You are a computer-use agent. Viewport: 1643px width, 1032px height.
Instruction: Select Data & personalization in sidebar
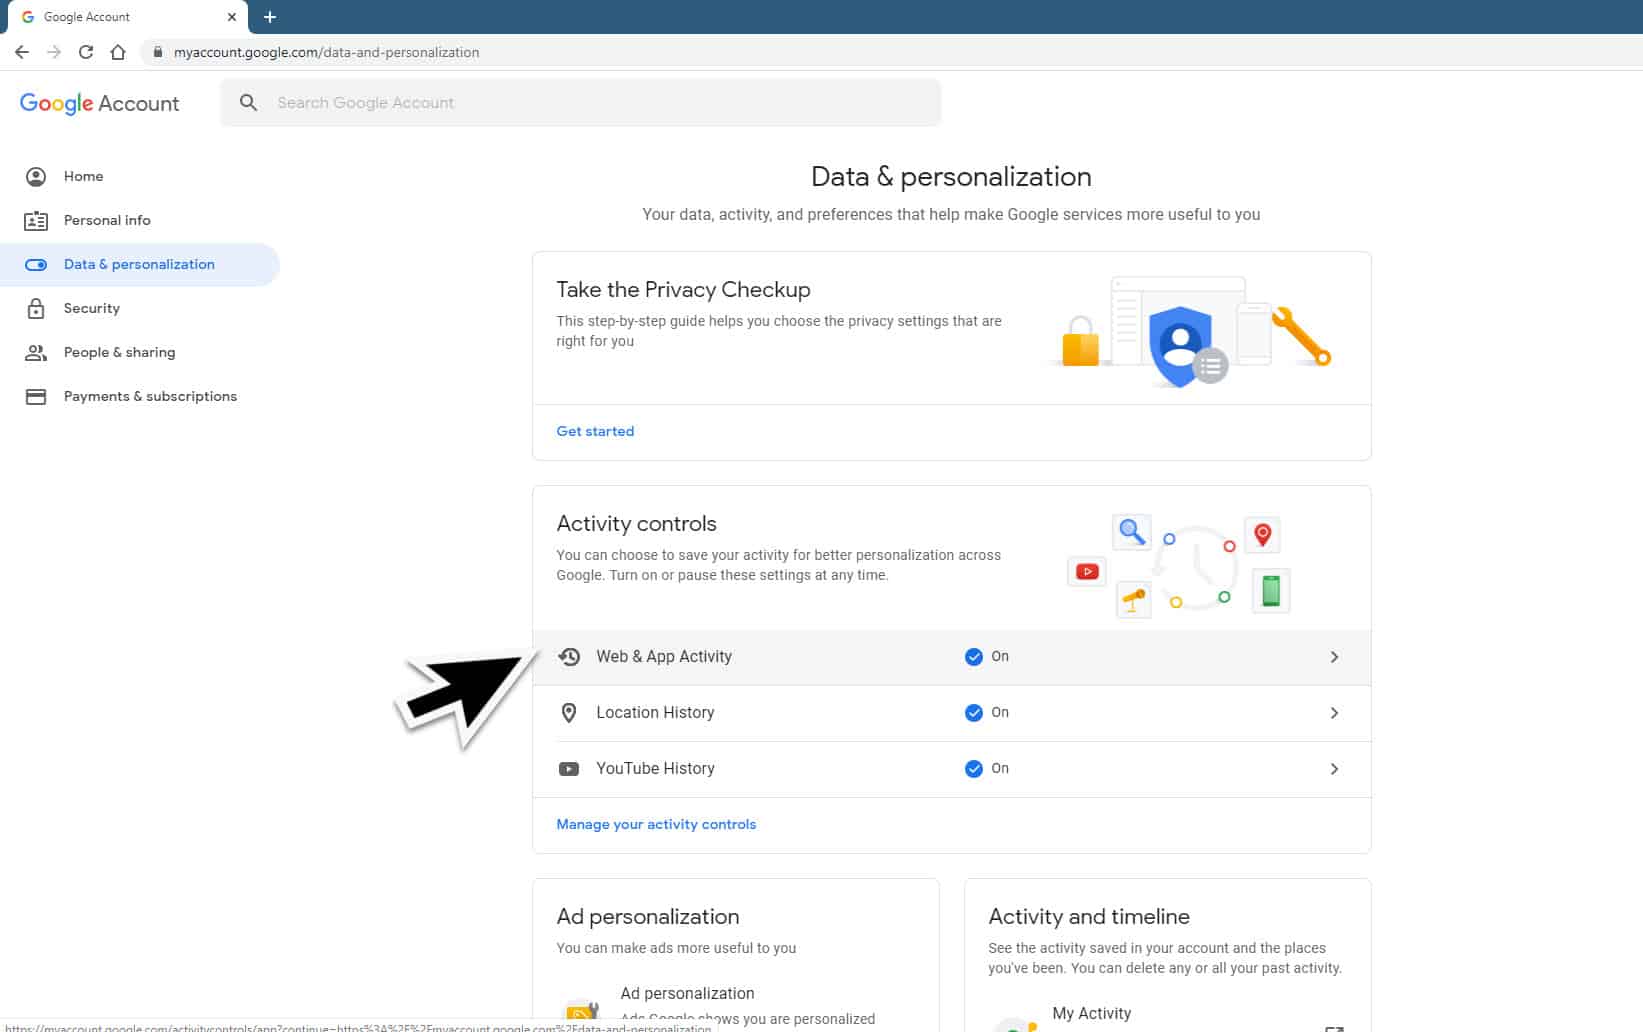140,264
